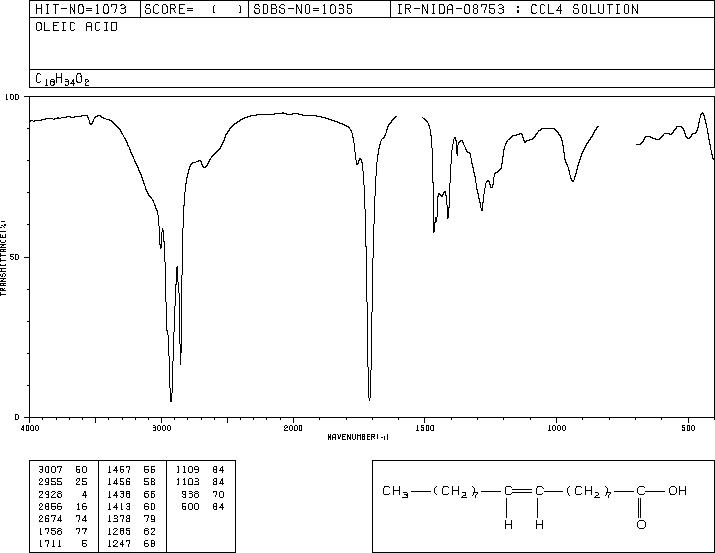Click the OH group in the structure
This screenshot has height=553, width=715.
click(x=677, y=491)
